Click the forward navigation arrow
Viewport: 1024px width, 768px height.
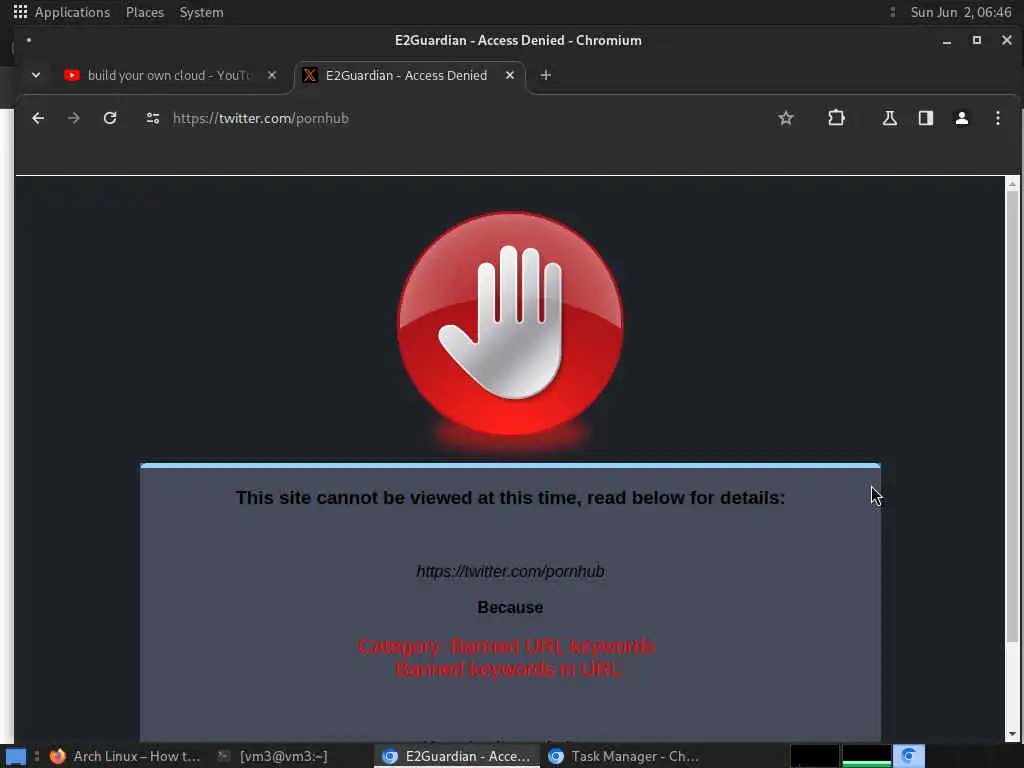coord(74,118)
